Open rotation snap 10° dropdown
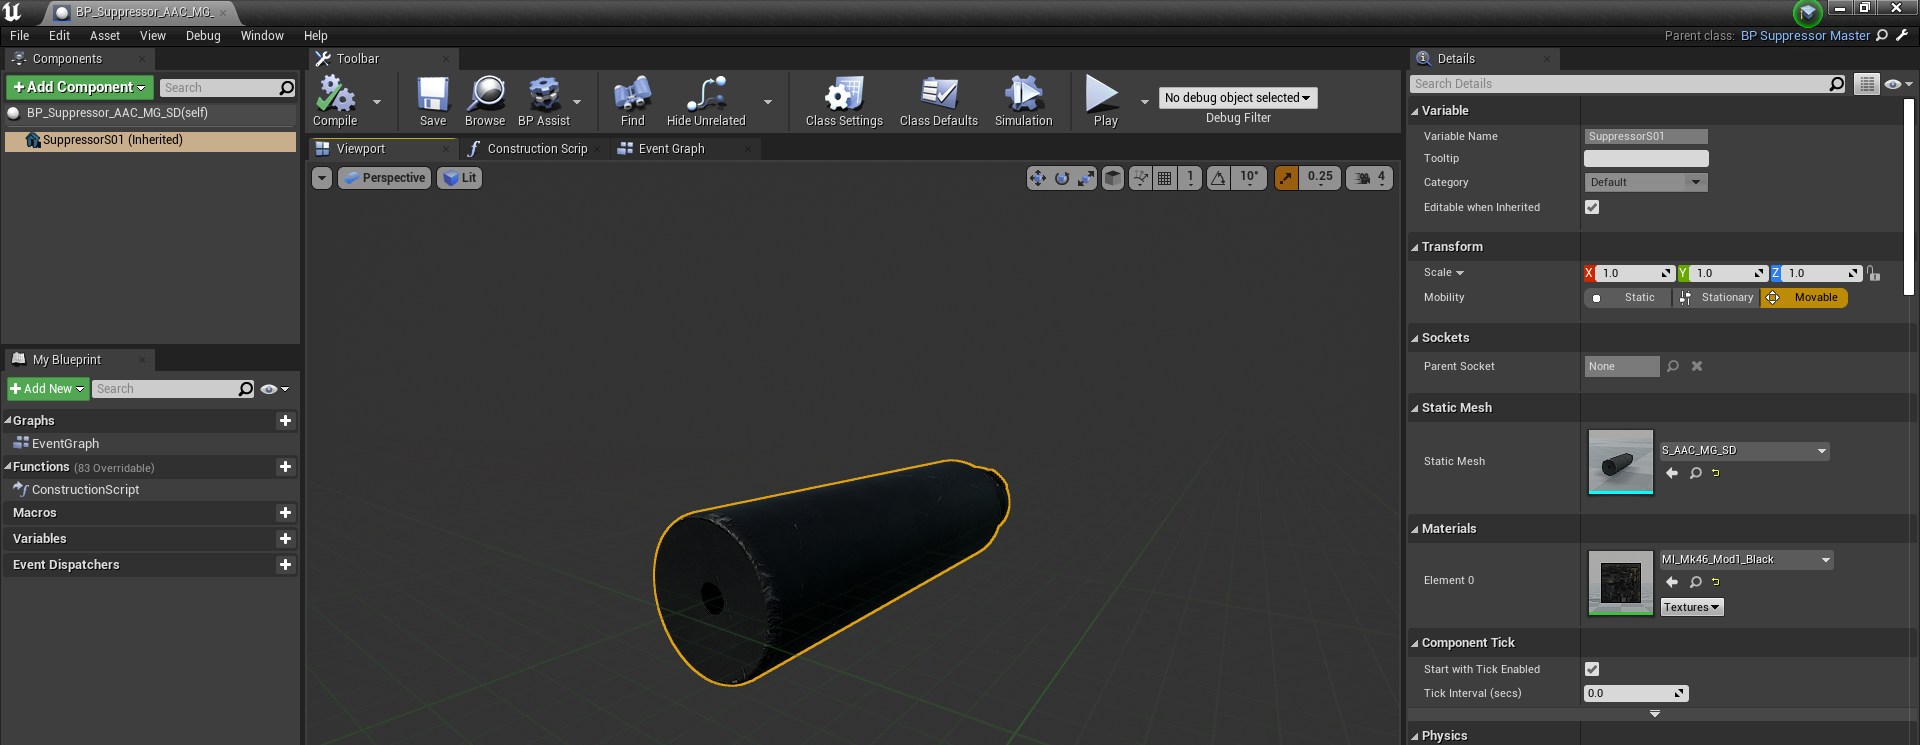The image size is (1920, 745). [x=1249, y=178]
